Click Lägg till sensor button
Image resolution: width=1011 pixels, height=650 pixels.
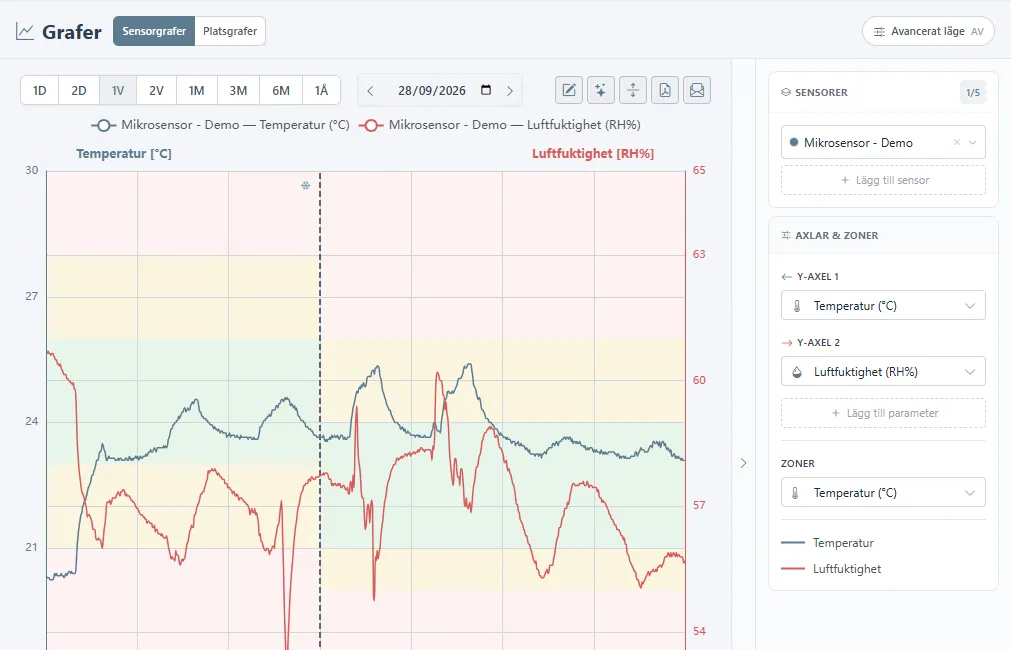coord(883,181)
